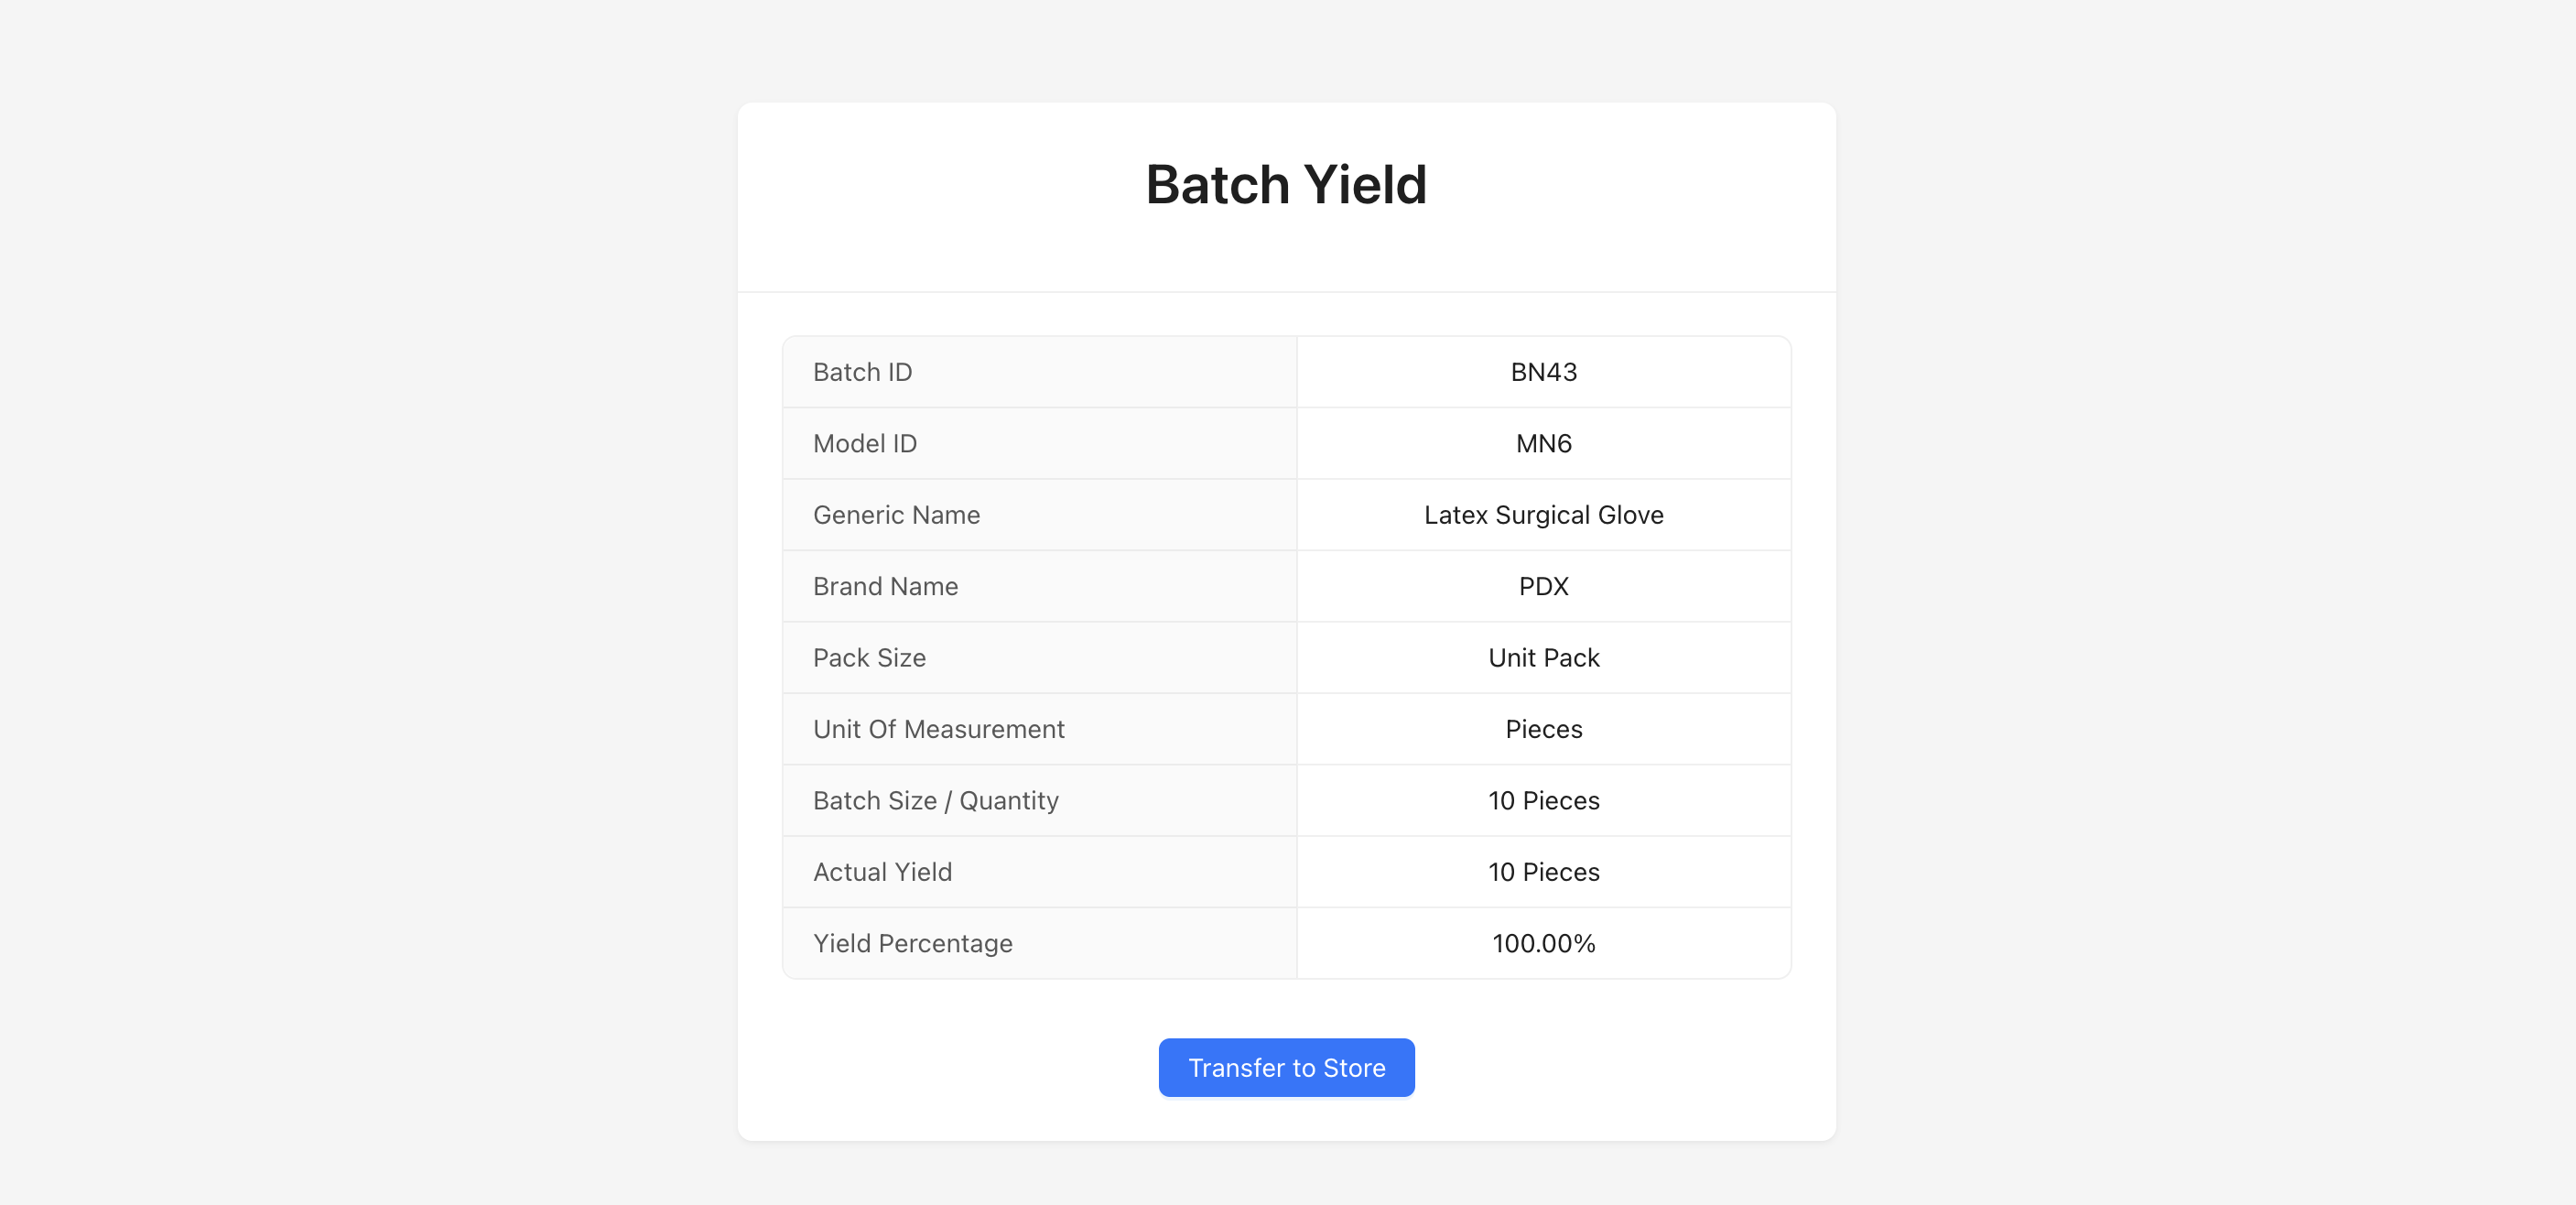Select the Batch Yield page title

(x=1286, y=184)
